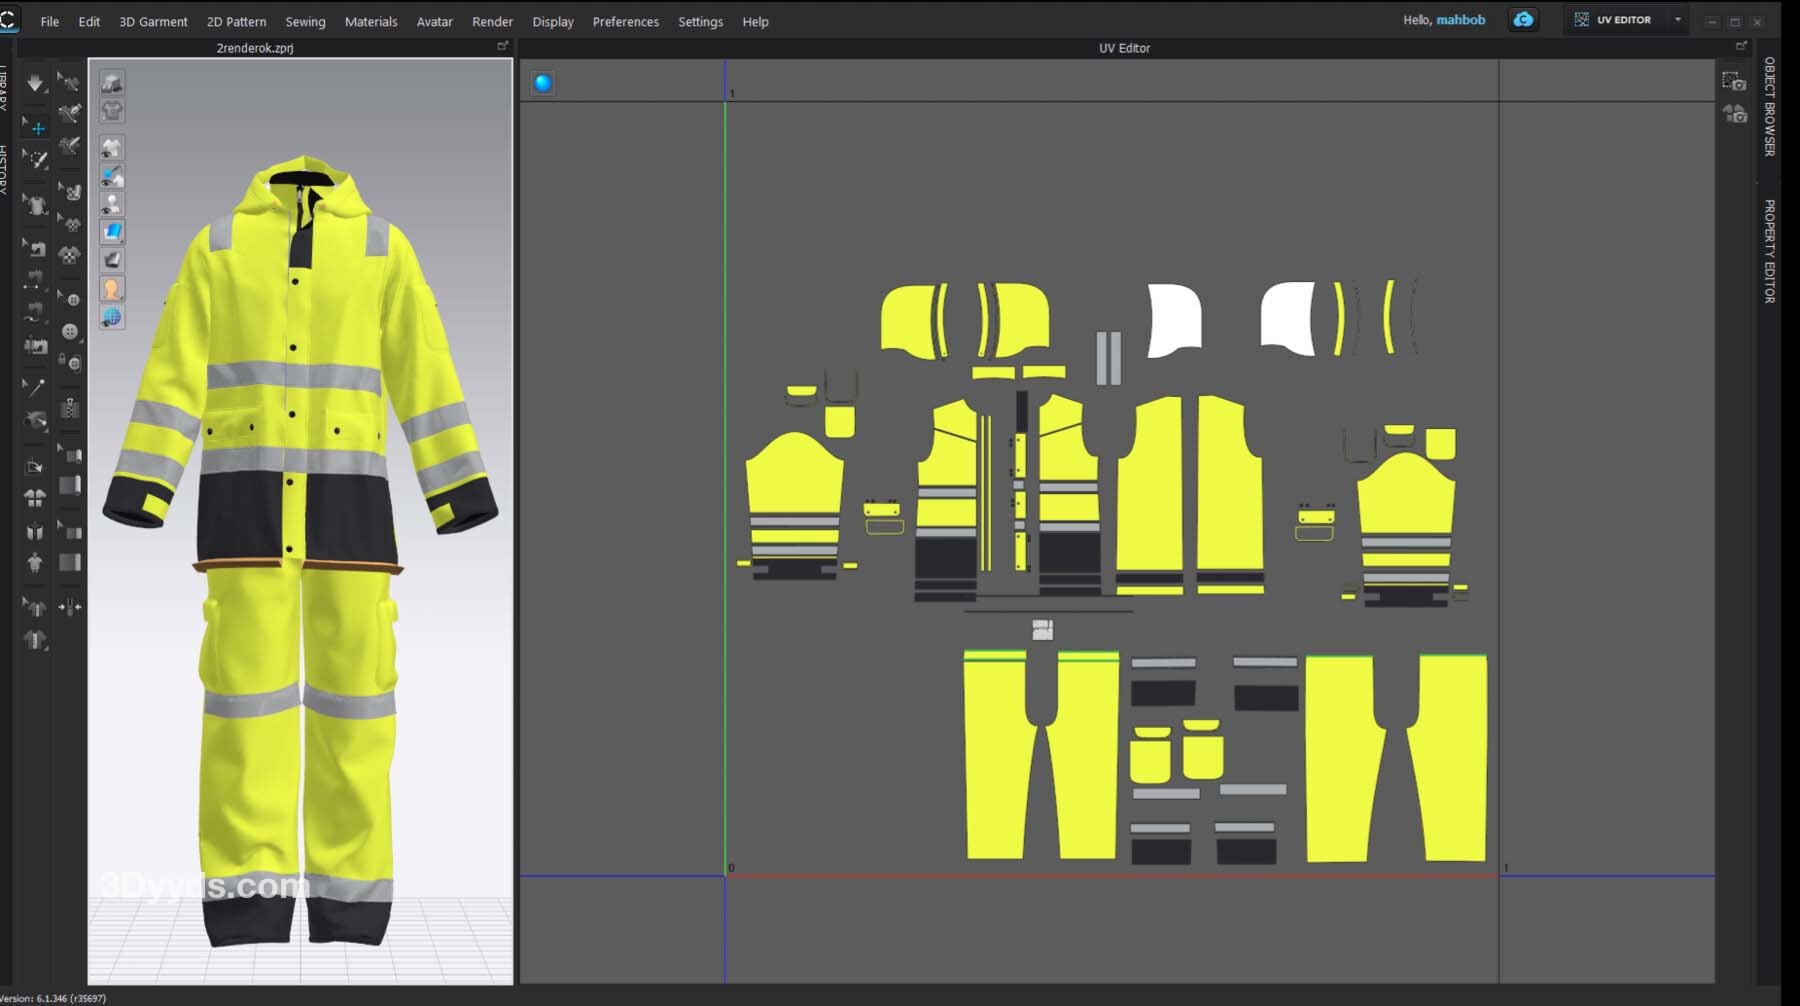Click the white hood lining UV pattern

point(1174,319)
